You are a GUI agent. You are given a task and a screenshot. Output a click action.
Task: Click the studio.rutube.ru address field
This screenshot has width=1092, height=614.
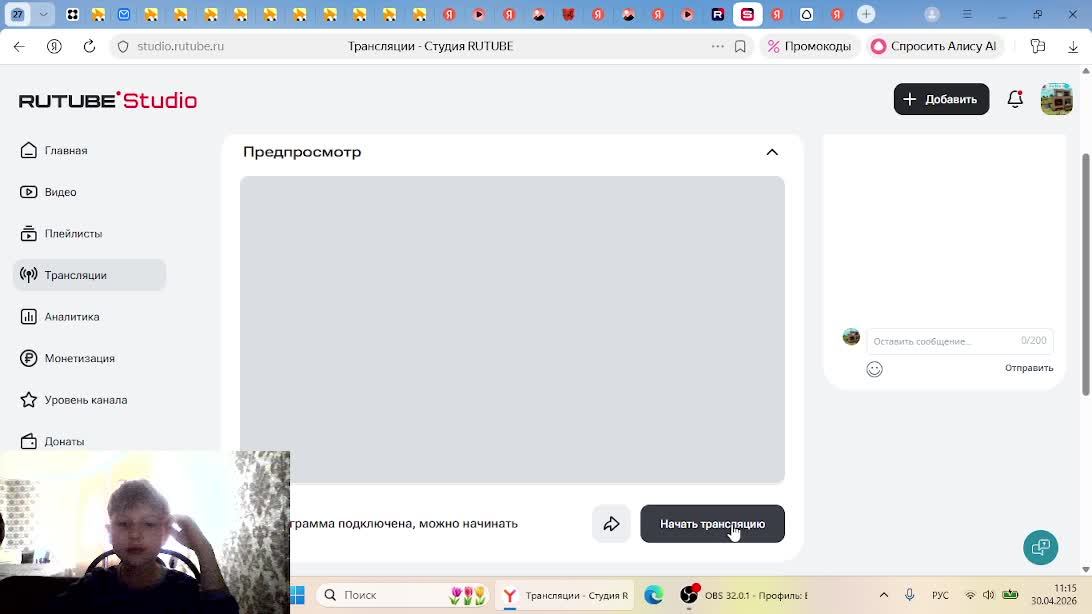pyautogui.click(x=180, y=46)
